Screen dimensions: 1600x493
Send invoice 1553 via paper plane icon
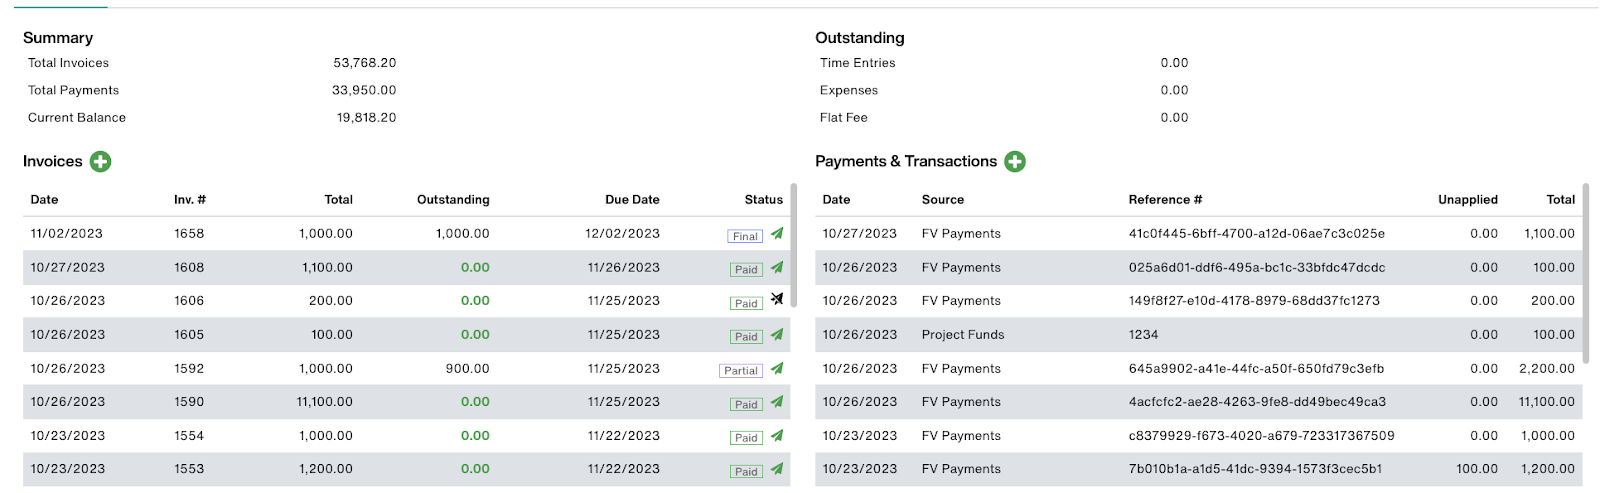(x=777, y=469)
